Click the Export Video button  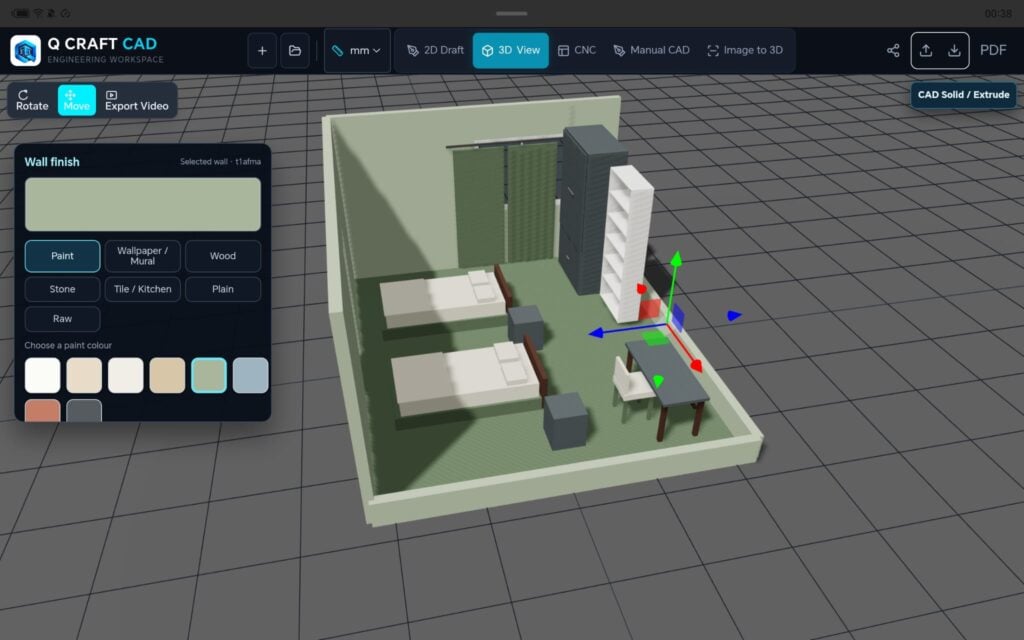[x=136, y=100]
